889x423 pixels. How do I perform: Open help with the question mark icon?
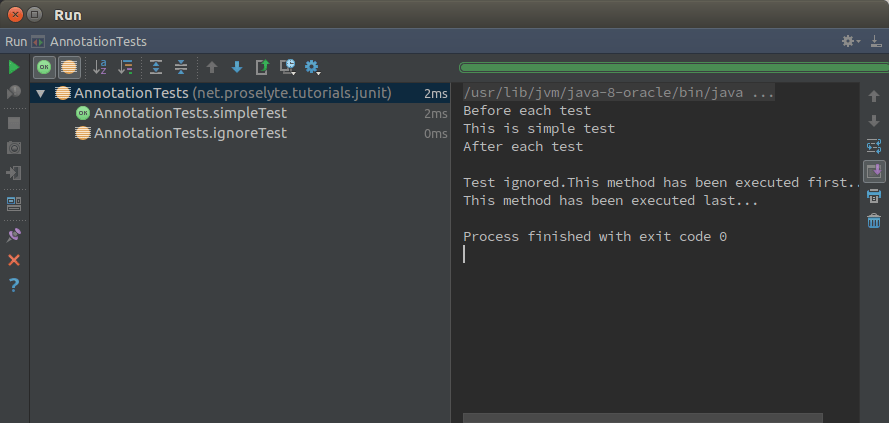click(14, 285)
